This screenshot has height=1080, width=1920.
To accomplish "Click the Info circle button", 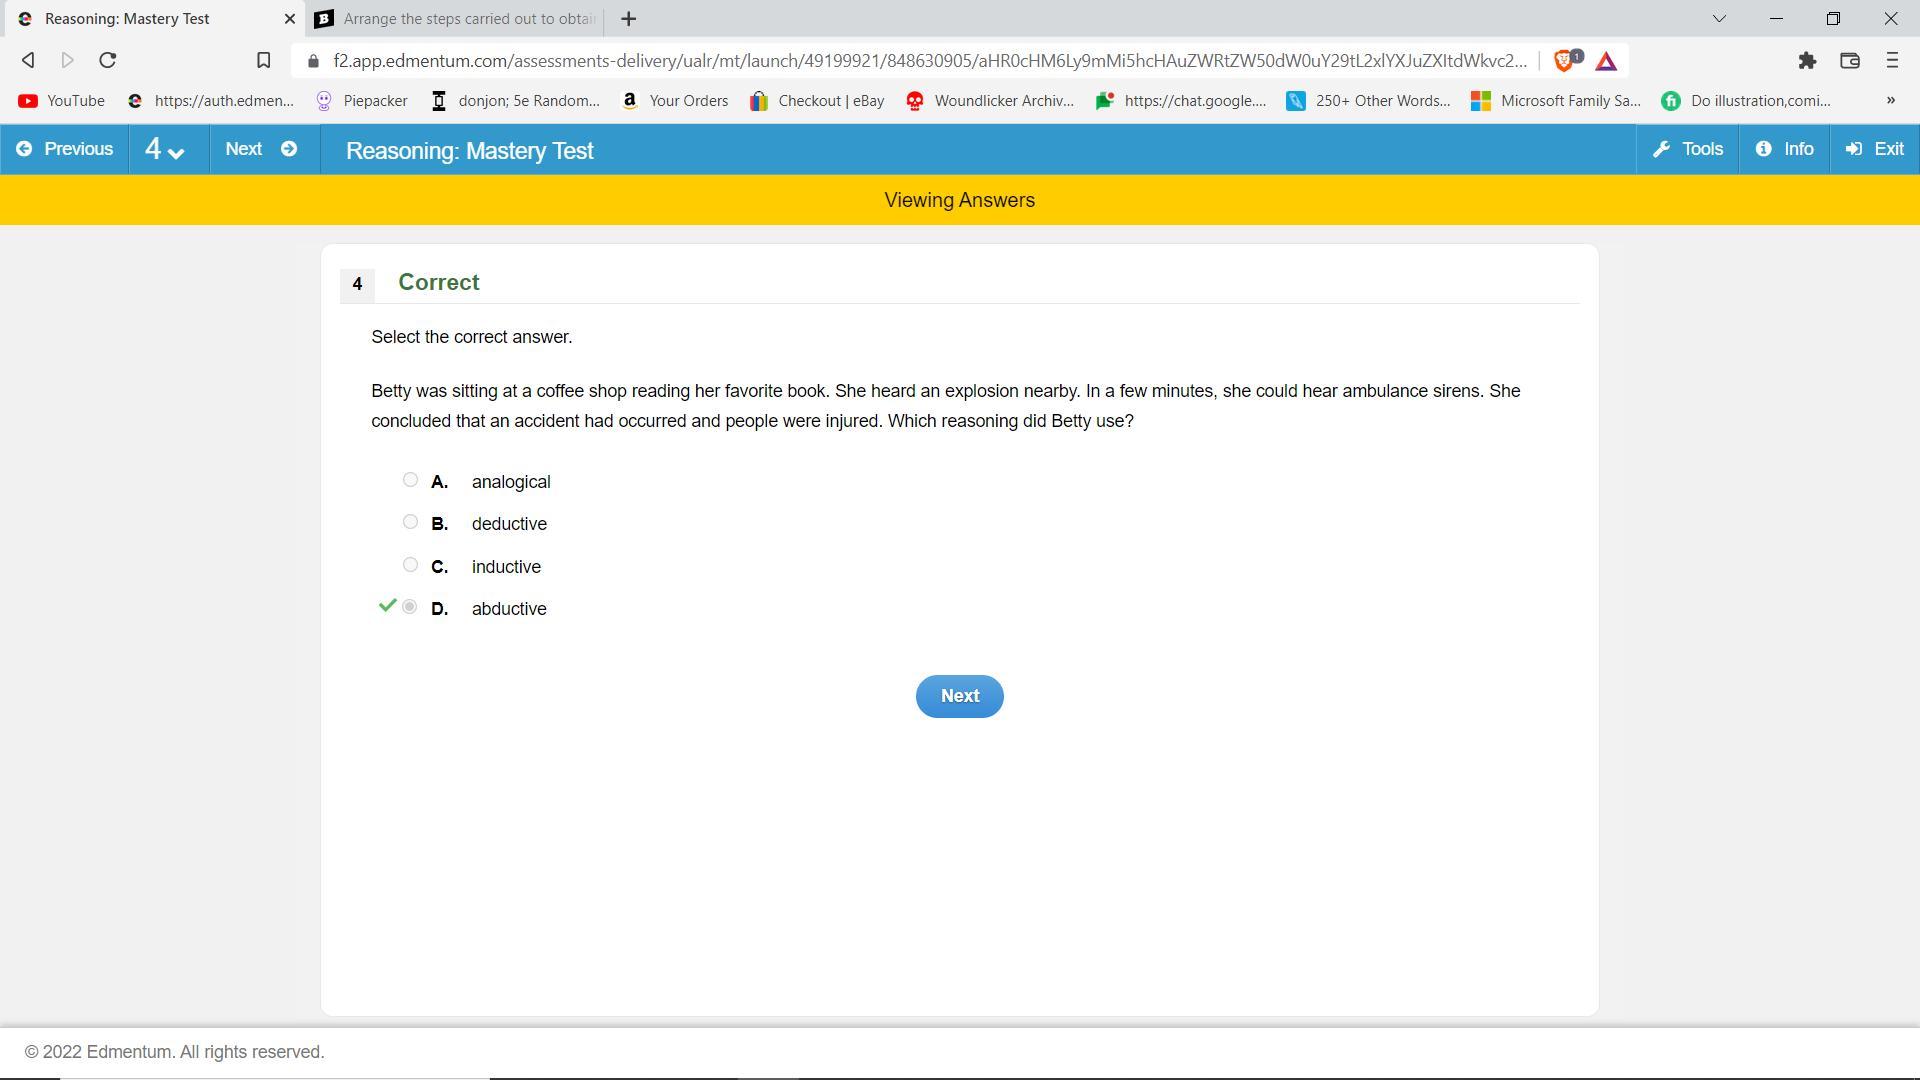I will pos(1785,149).
